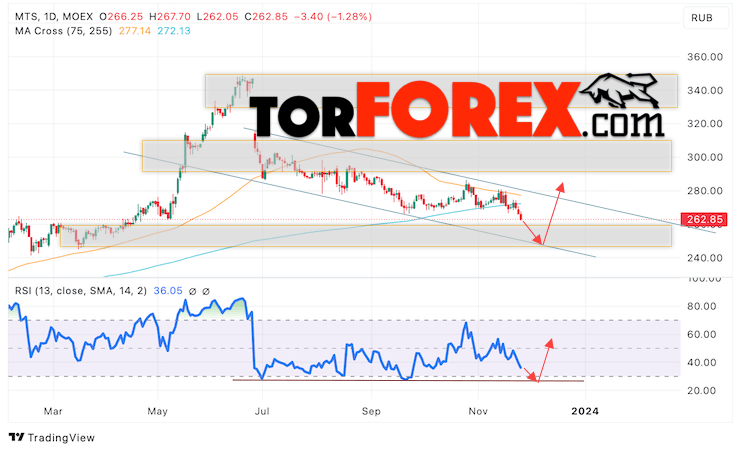Click the RSI (13, close, SMA, 14, 2) legend
The width and height of the screenshot is (741, 452).
tap(80, 291)
